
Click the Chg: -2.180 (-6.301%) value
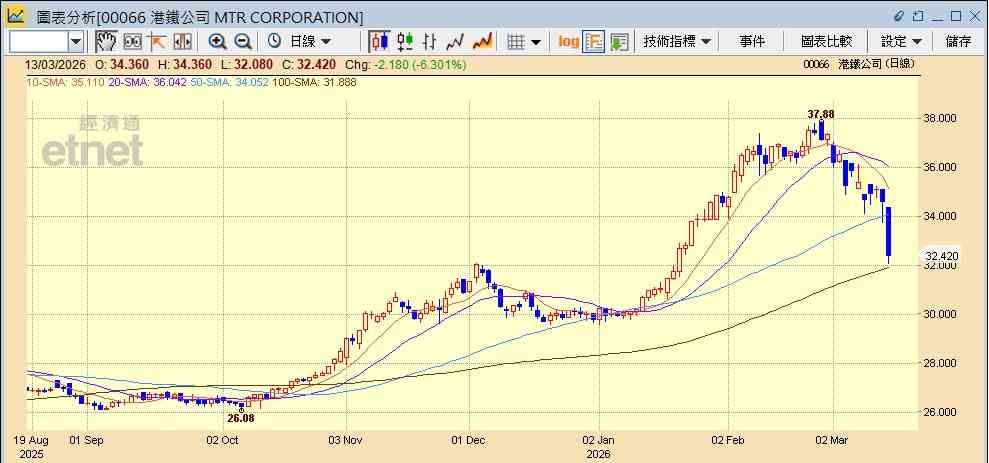(407, 64)
